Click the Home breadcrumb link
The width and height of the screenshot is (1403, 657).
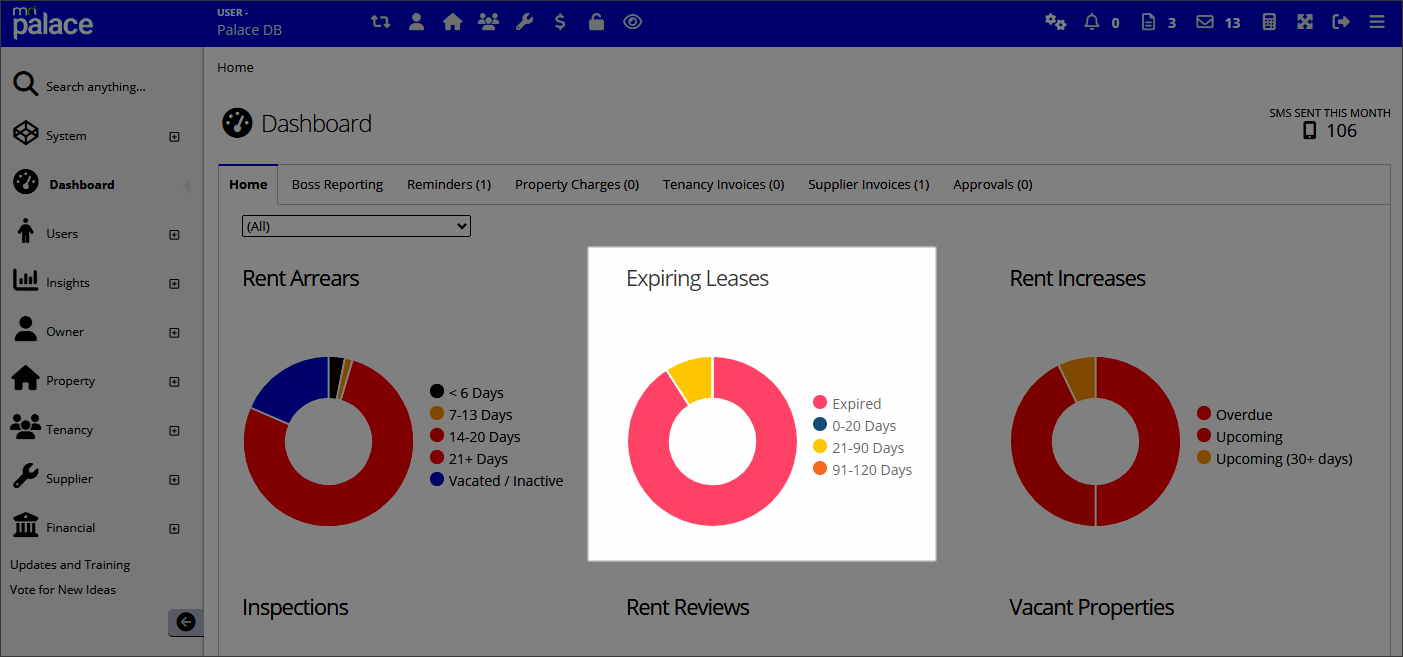[235, 68]
